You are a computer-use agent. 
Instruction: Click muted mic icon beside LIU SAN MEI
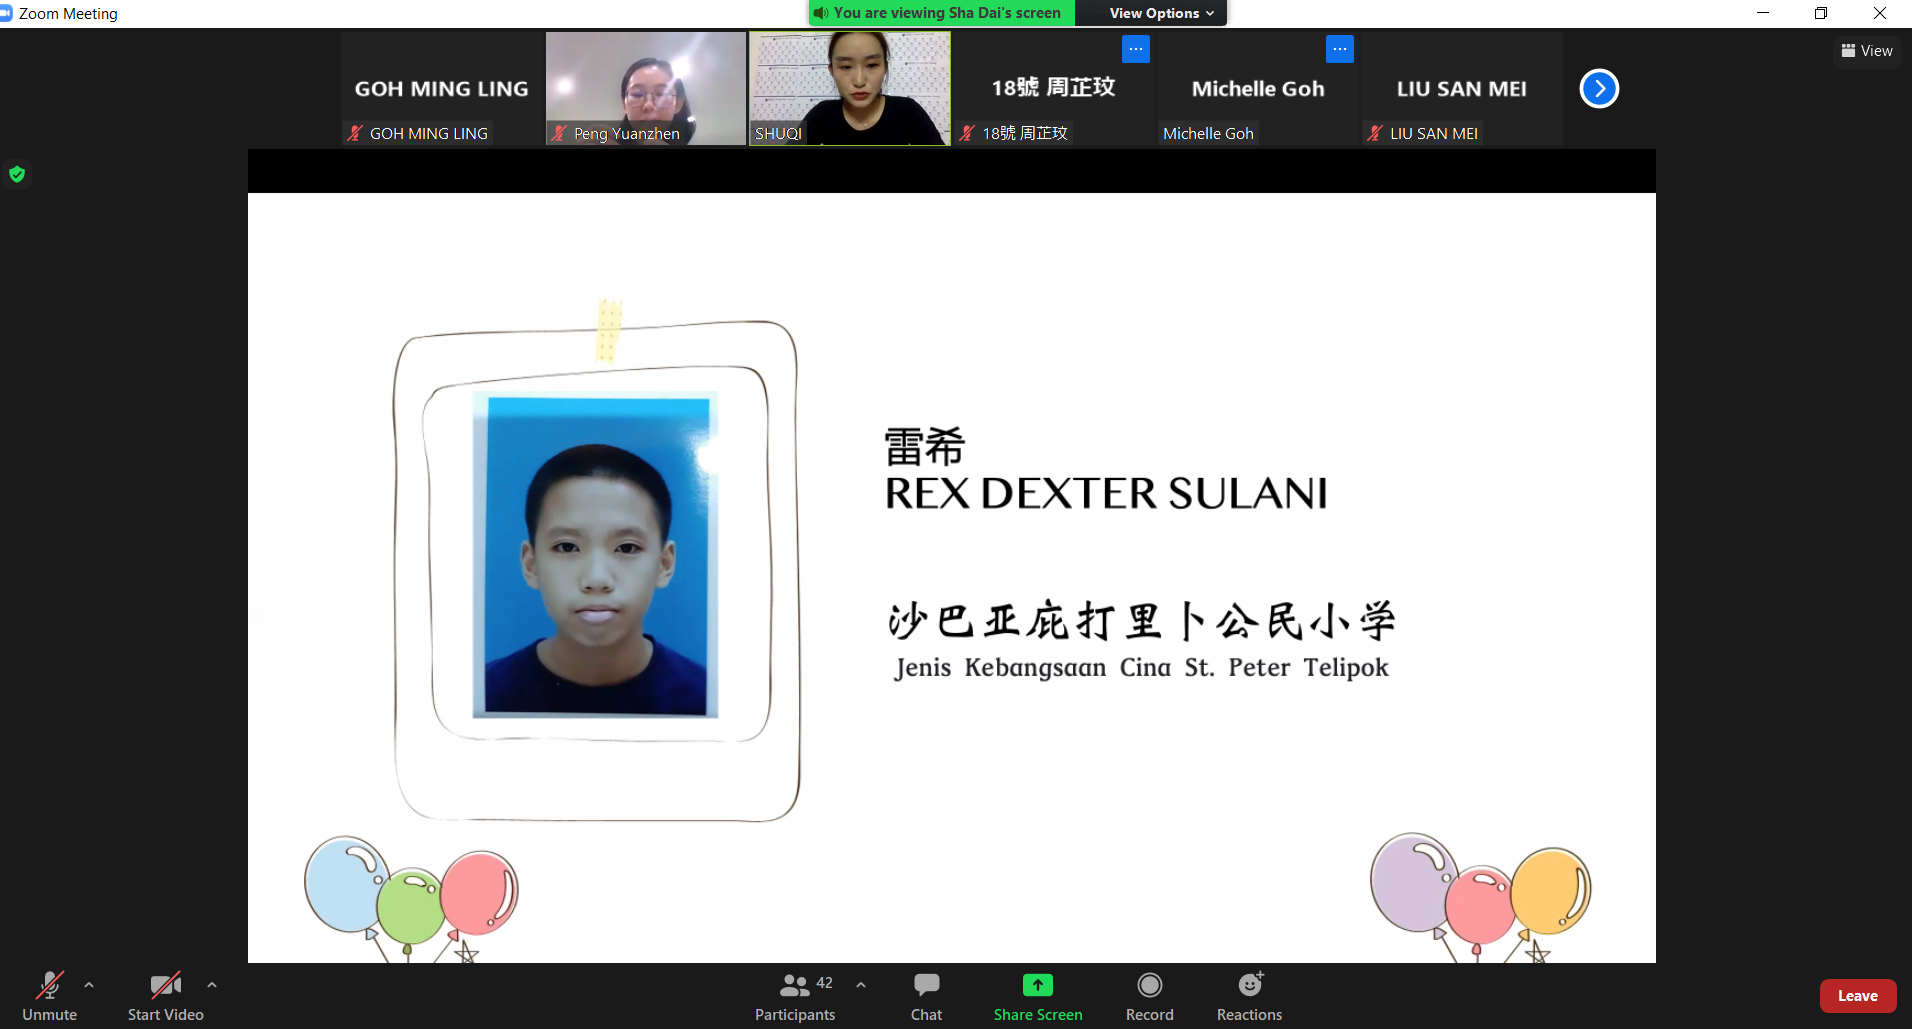point(1375,133)
